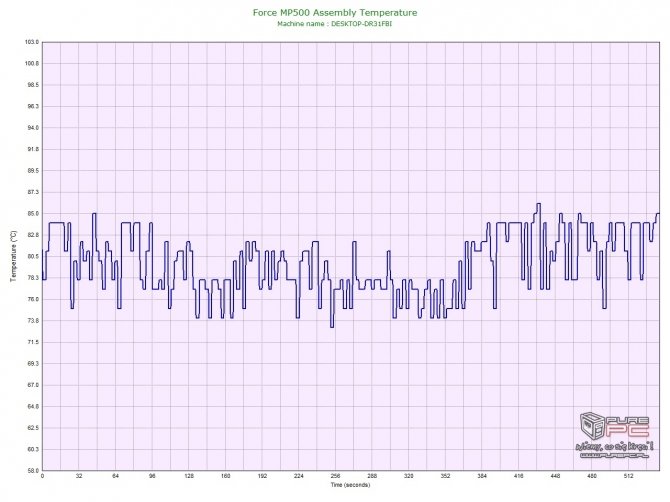Click the 192 seconds time axis label
The width and height of the screenshot is (670, 502).
[x=262, y=476]
